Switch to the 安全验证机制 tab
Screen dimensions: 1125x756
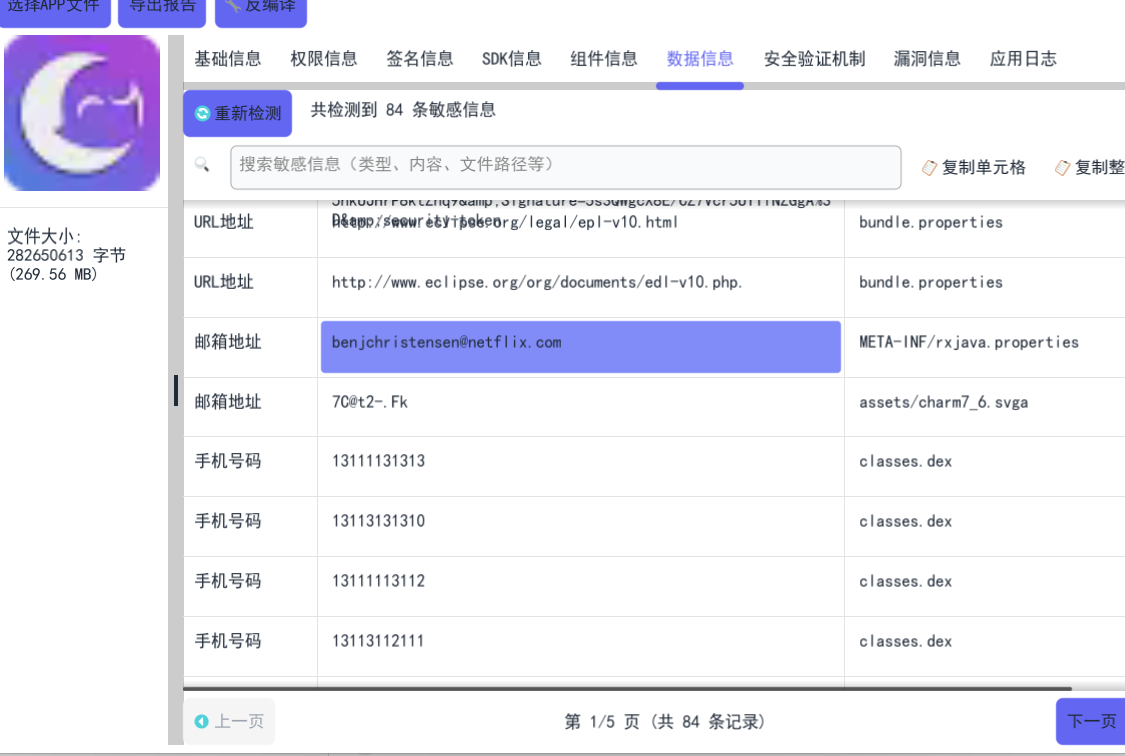coord(812,59)
